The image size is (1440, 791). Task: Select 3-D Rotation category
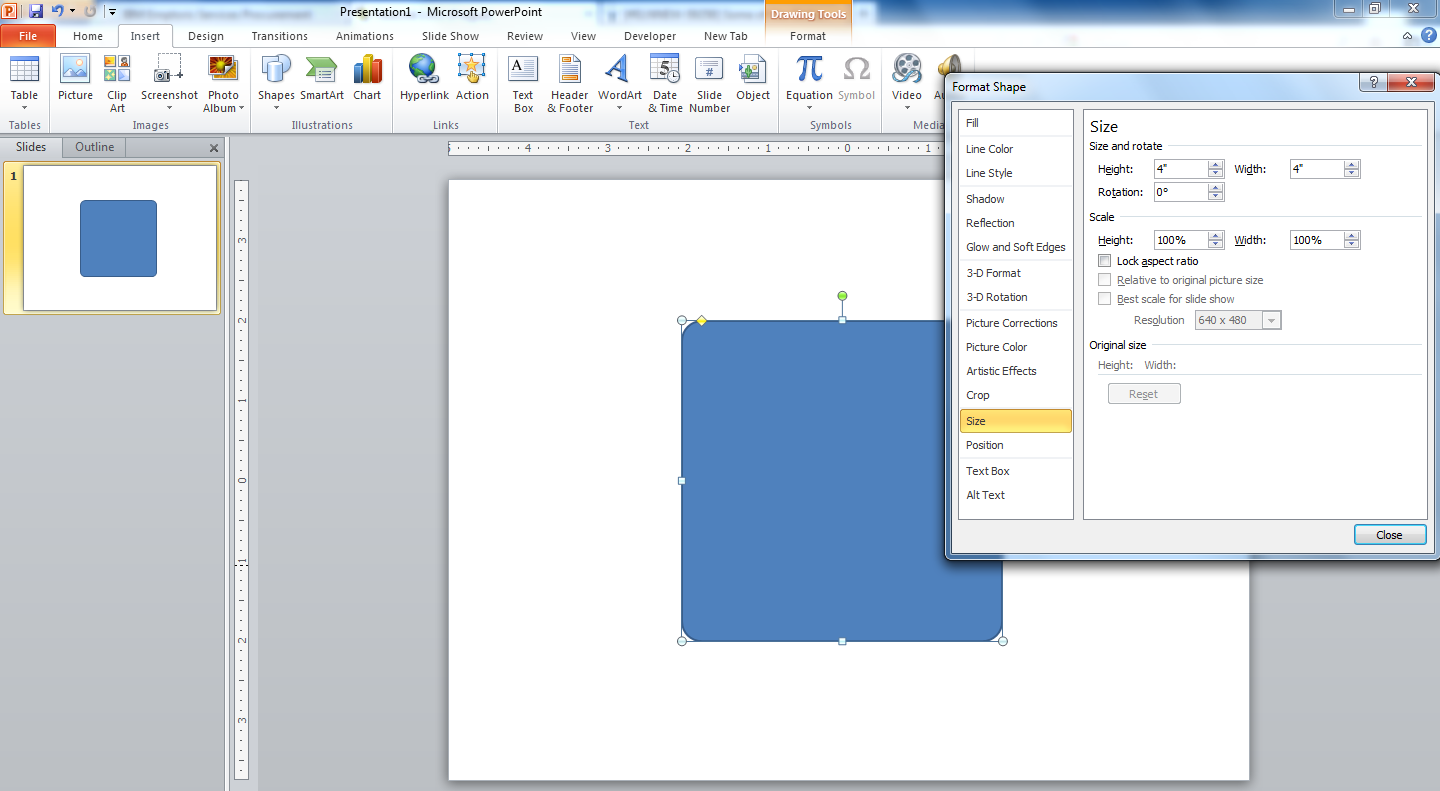(1015, 297)
